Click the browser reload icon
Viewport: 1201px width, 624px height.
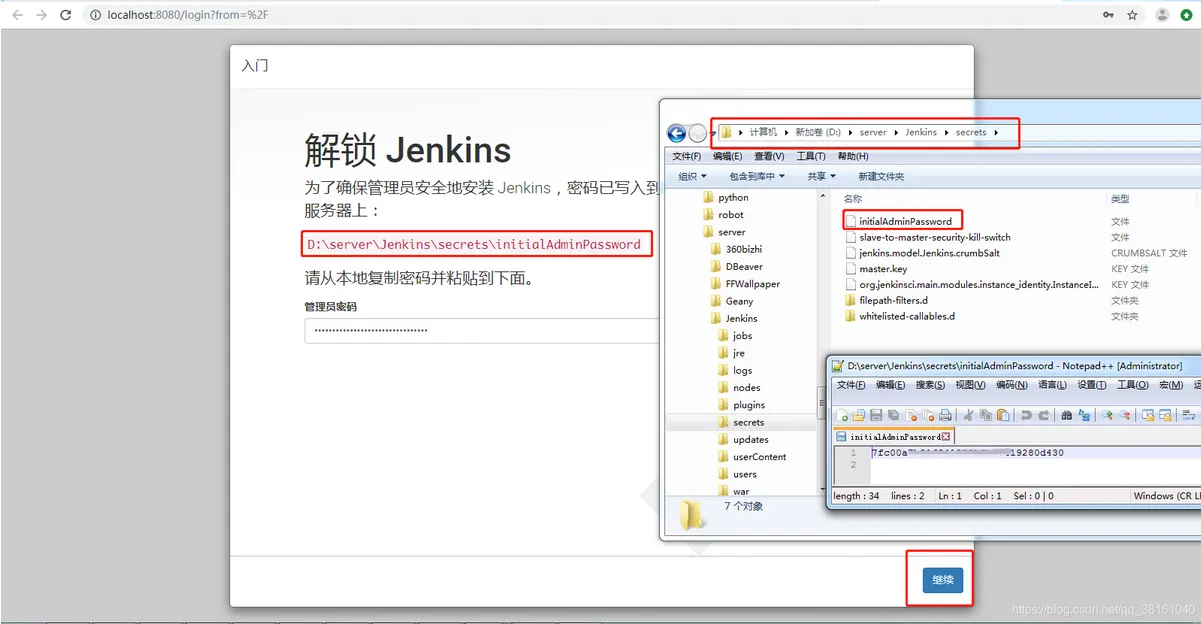(x=66, y=15)
